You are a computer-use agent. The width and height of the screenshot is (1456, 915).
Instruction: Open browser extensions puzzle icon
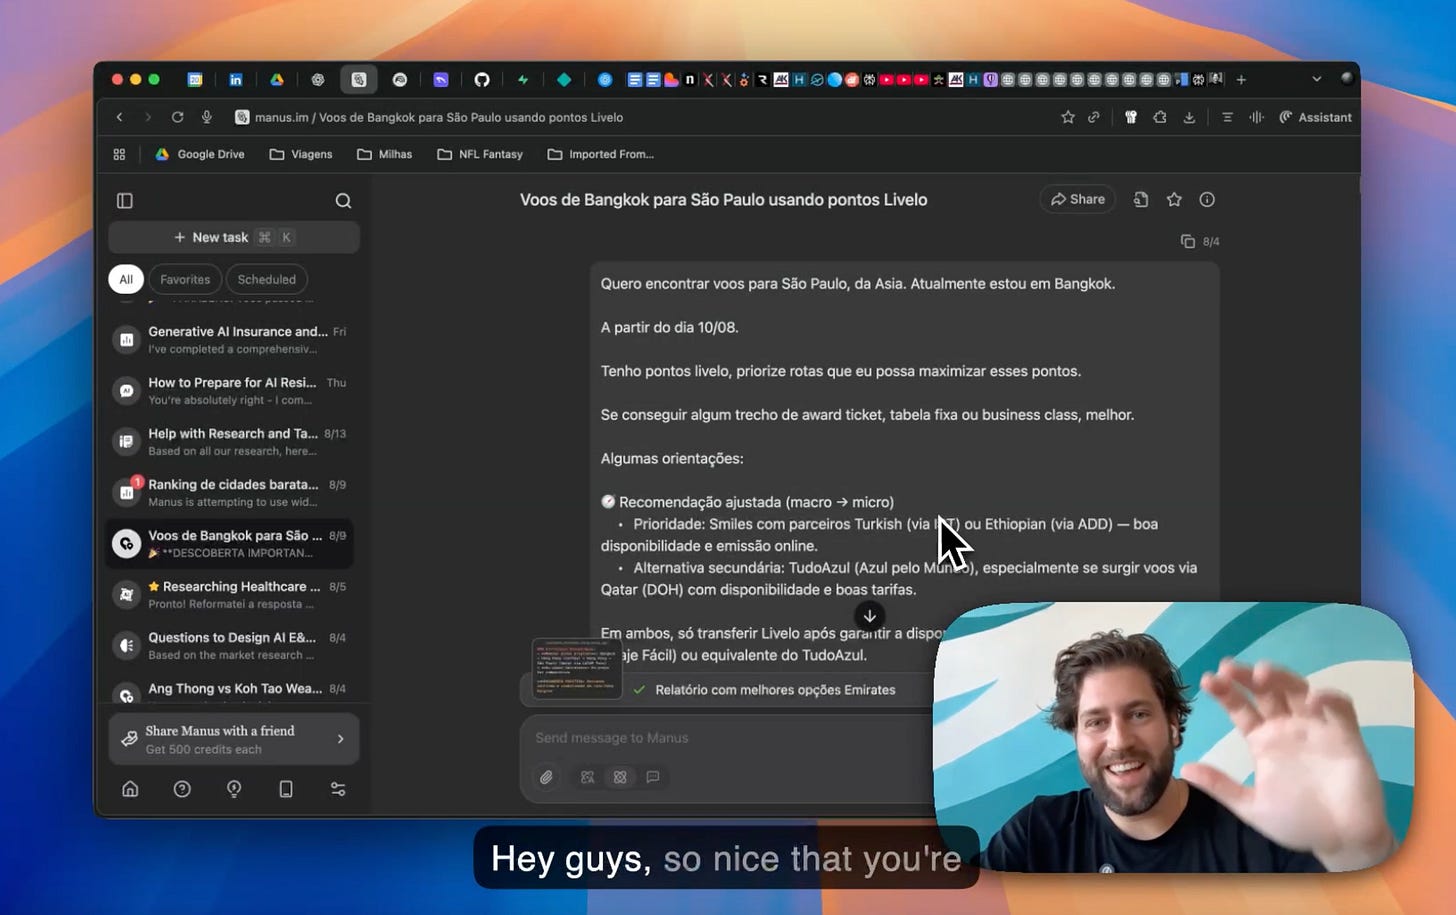click(x=1160, y=117)
